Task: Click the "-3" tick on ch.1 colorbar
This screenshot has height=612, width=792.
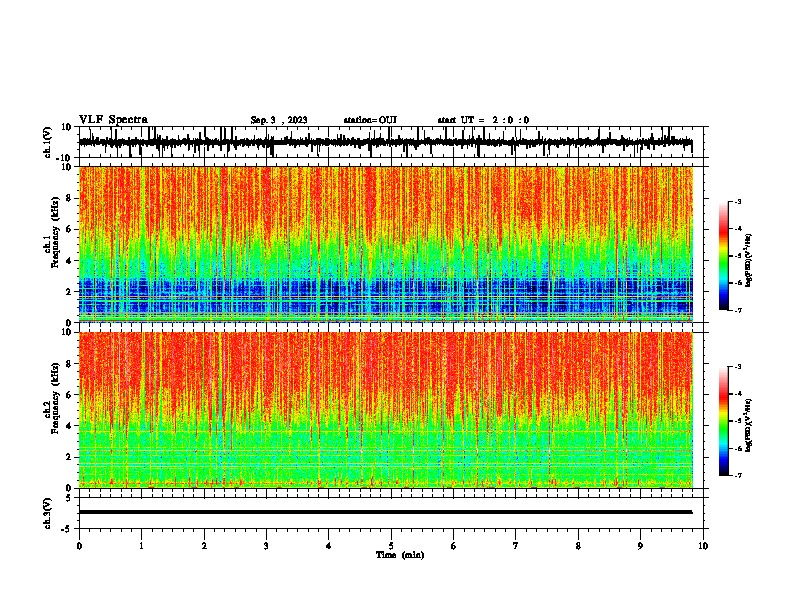Action: 737,201
